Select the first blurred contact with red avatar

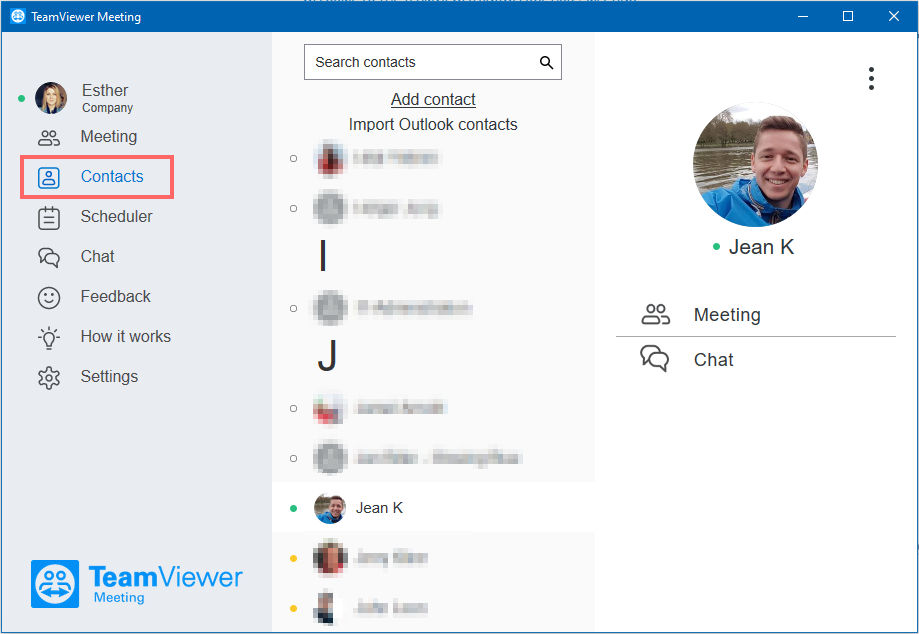[x=433, y=158]
